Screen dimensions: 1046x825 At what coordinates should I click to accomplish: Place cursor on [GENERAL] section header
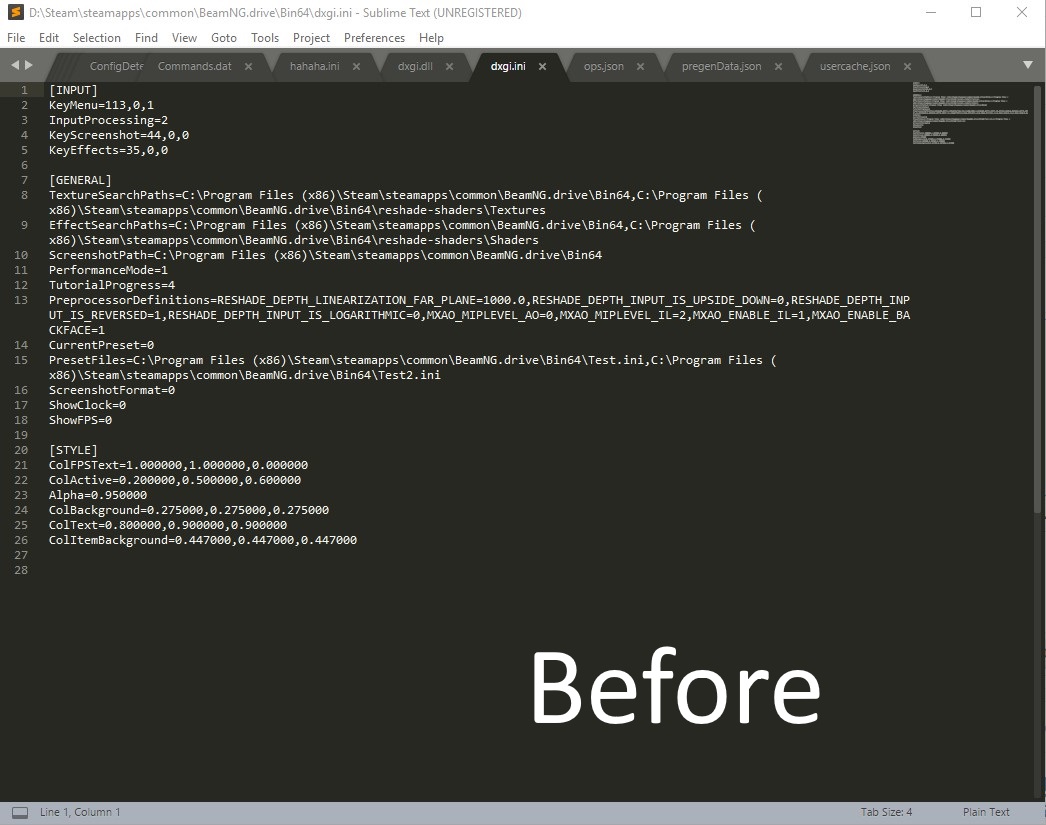click(x=80, y=180)
